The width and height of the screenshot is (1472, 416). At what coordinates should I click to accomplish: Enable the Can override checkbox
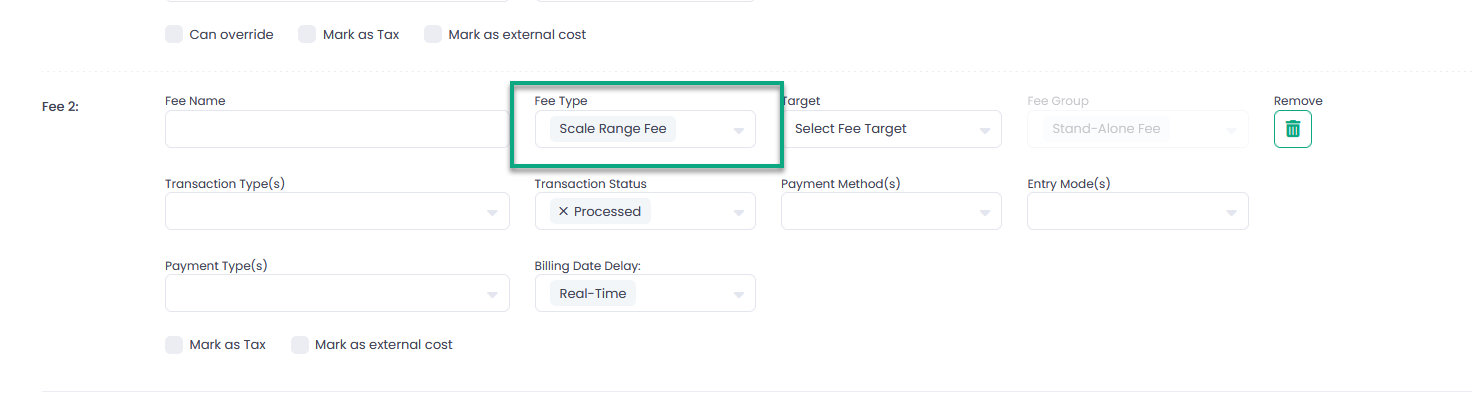[174, 34]
